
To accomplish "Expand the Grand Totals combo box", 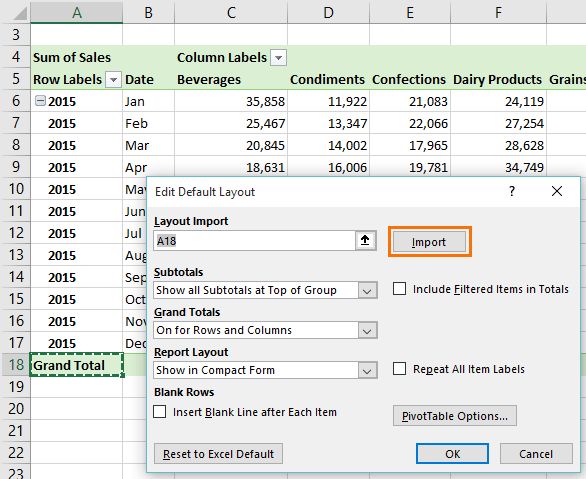I will [367, 330].
